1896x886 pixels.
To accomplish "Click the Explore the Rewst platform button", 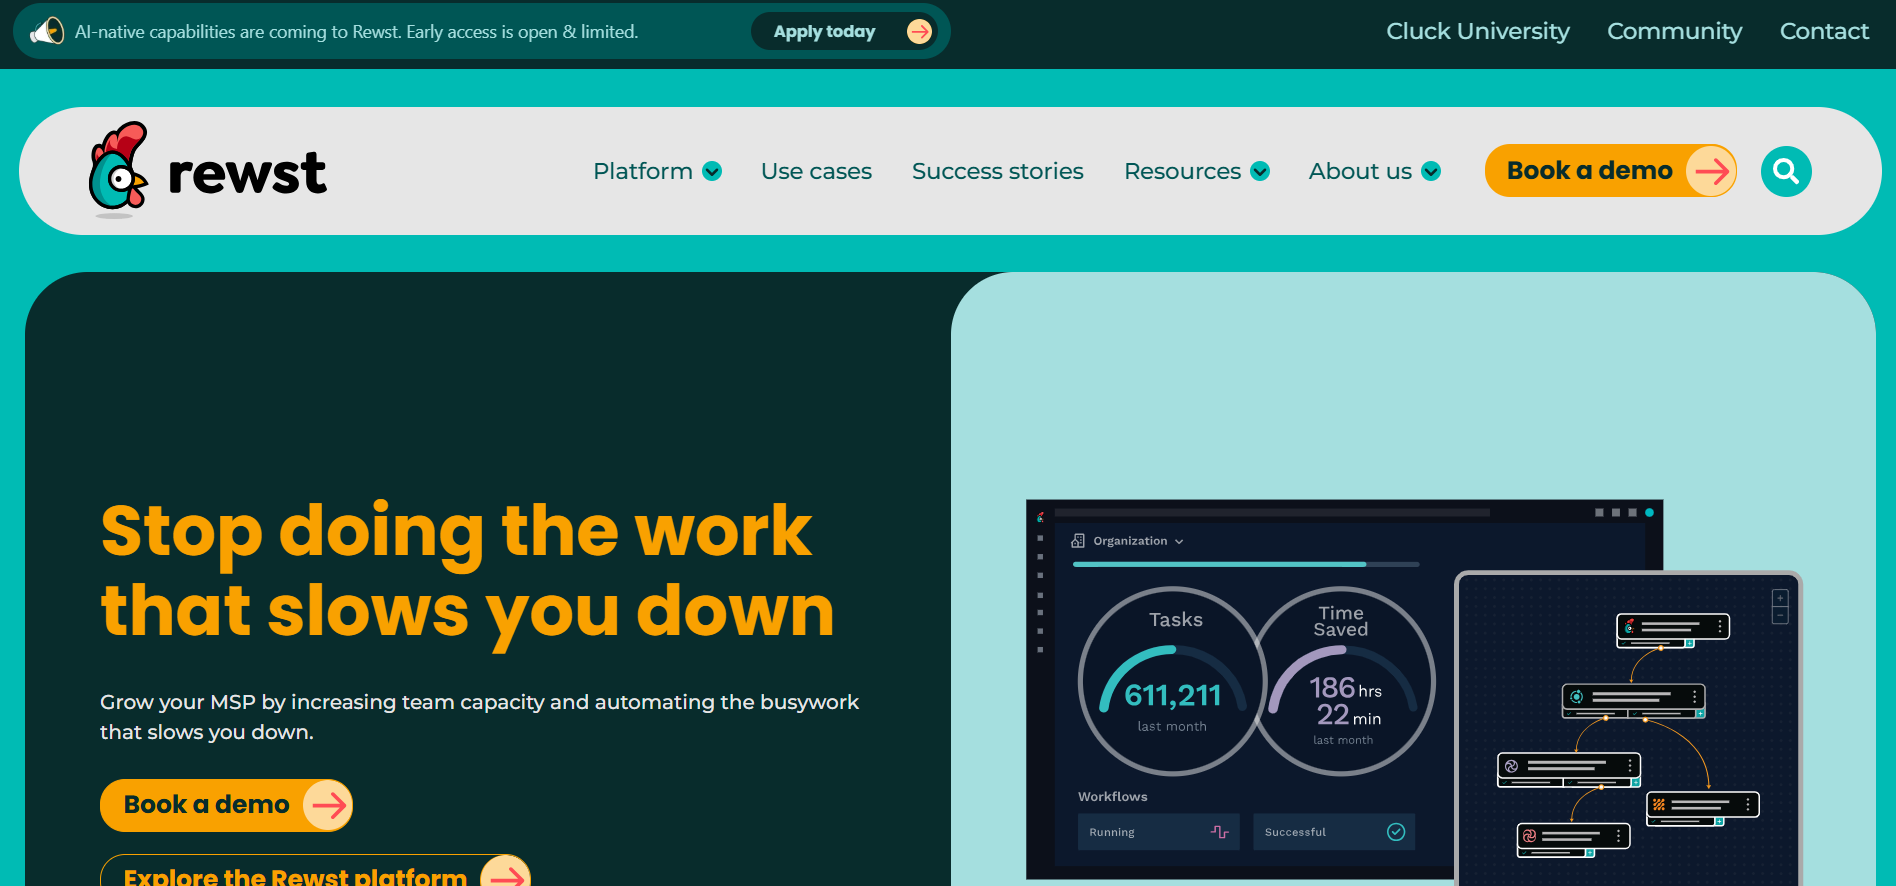I will [315, 870].
